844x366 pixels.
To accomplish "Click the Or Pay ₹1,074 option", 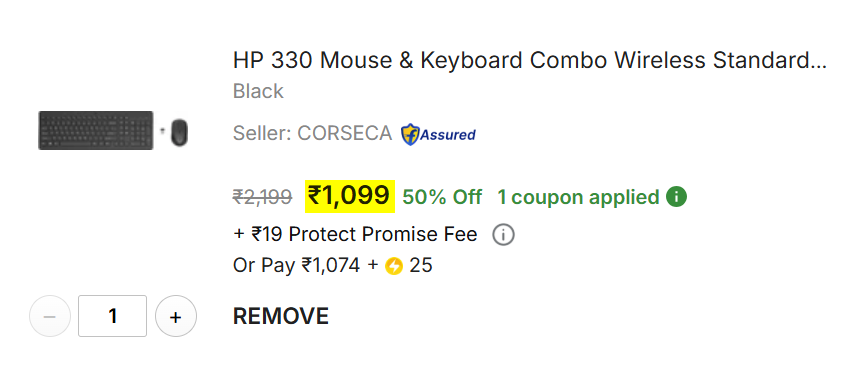I will point(296,265).
